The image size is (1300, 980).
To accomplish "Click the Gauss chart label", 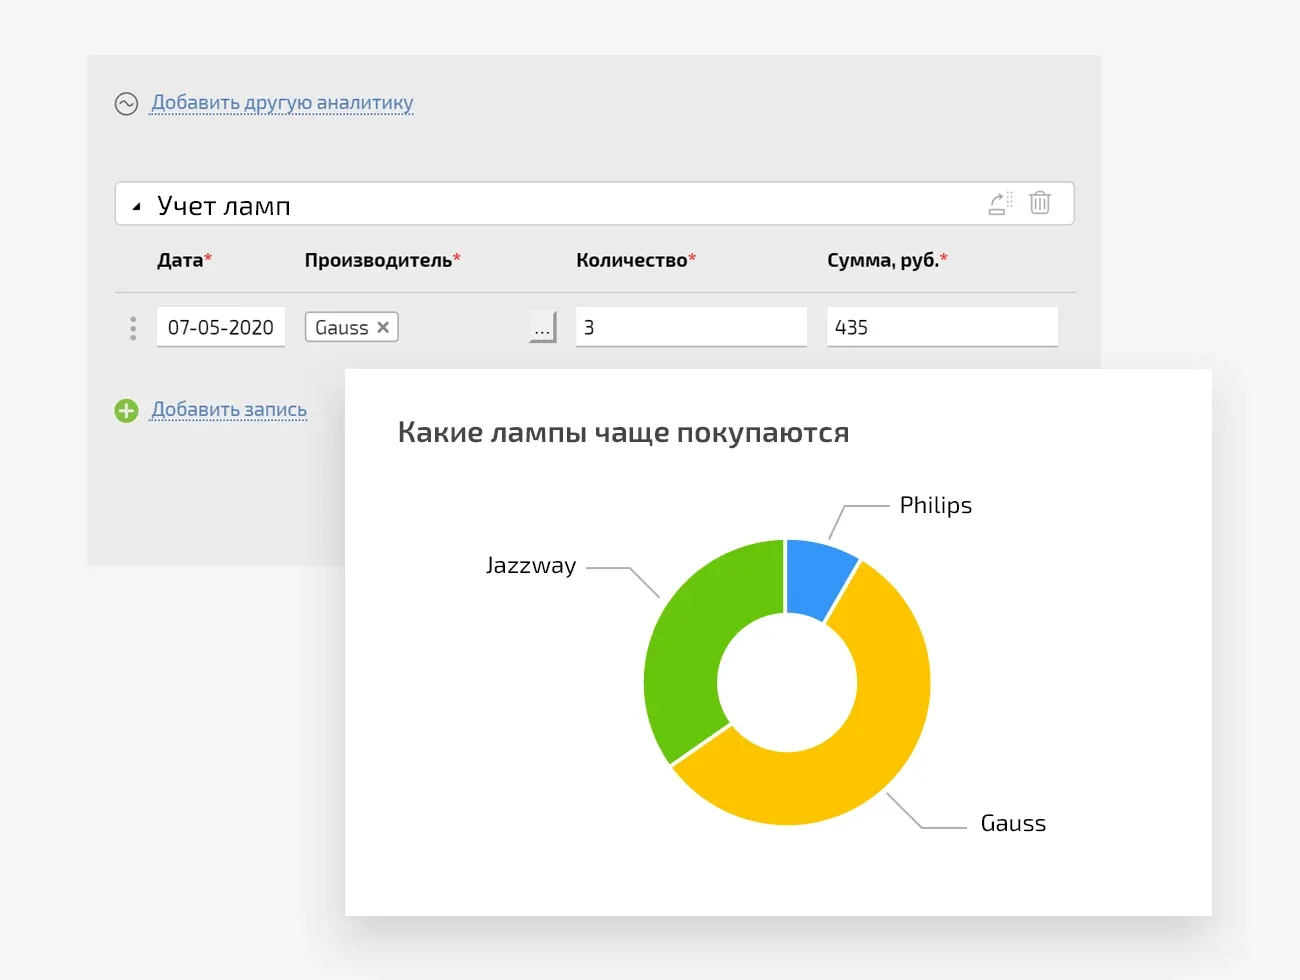I will (x=1013, y=824).
